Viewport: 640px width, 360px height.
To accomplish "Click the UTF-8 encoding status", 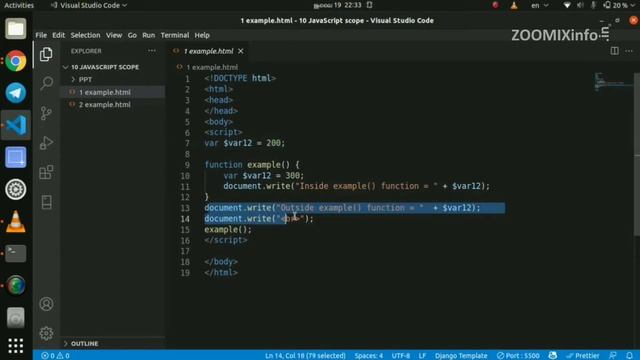I will [401, 356].
